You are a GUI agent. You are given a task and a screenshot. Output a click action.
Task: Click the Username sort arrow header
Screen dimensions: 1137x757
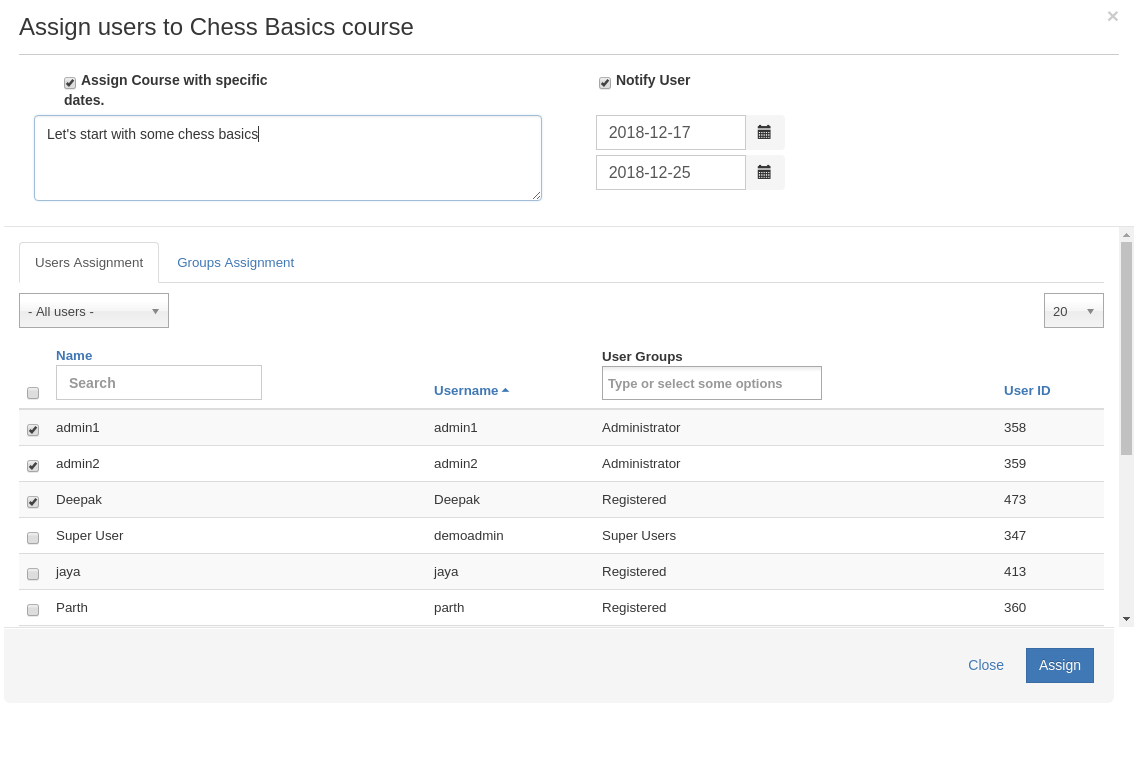tap(471, 391)
